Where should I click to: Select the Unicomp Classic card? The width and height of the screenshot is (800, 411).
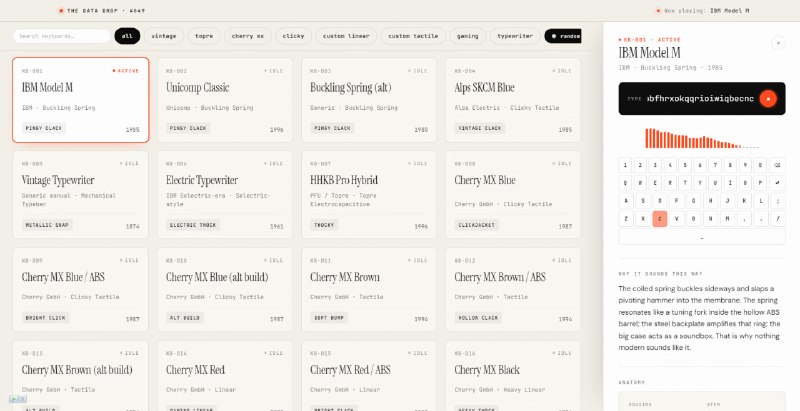tap(225, 100)
